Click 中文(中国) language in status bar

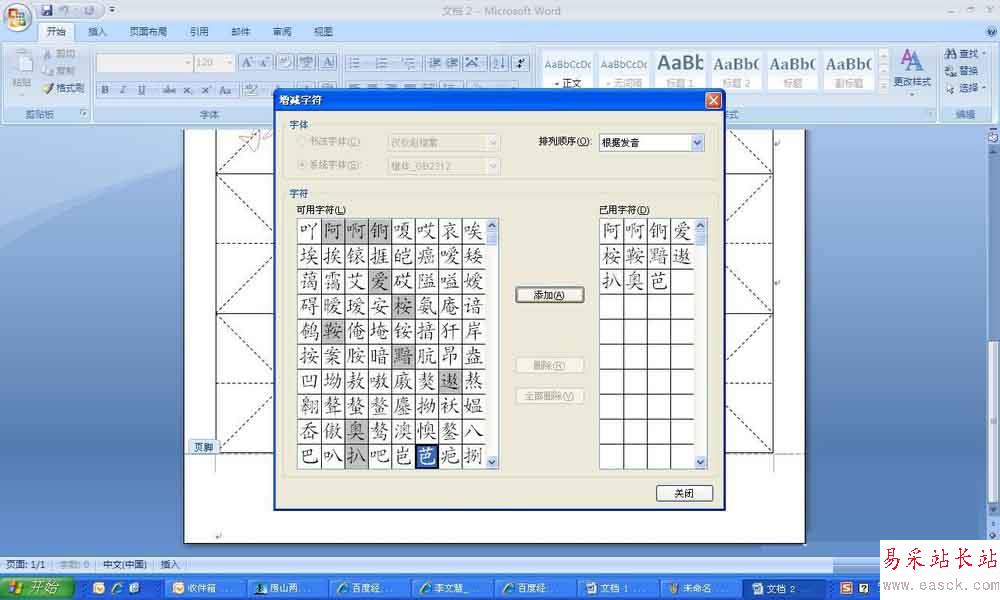coord(125,564)
